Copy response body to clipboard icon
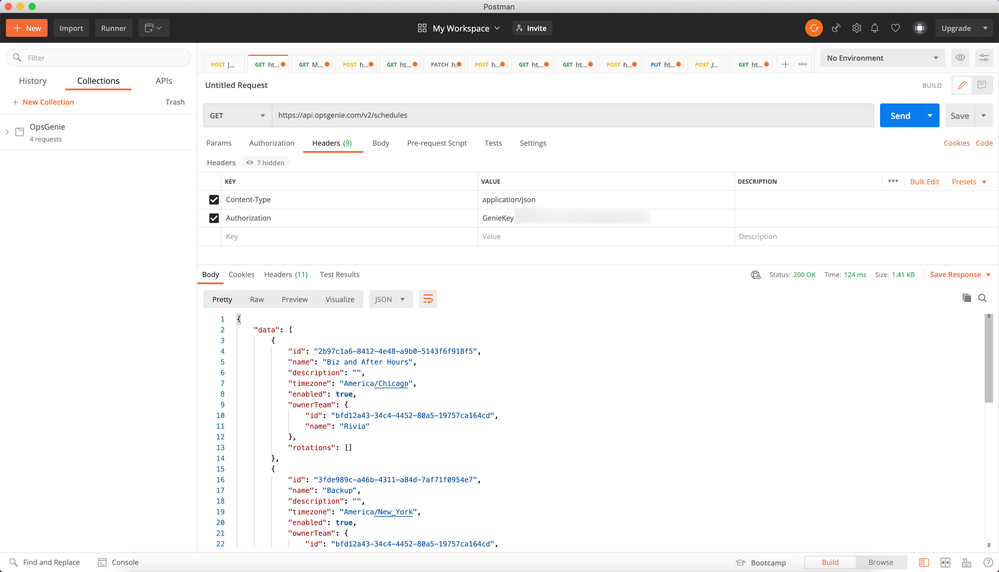The width and height of the screenshot is (999, 572). 967,298
